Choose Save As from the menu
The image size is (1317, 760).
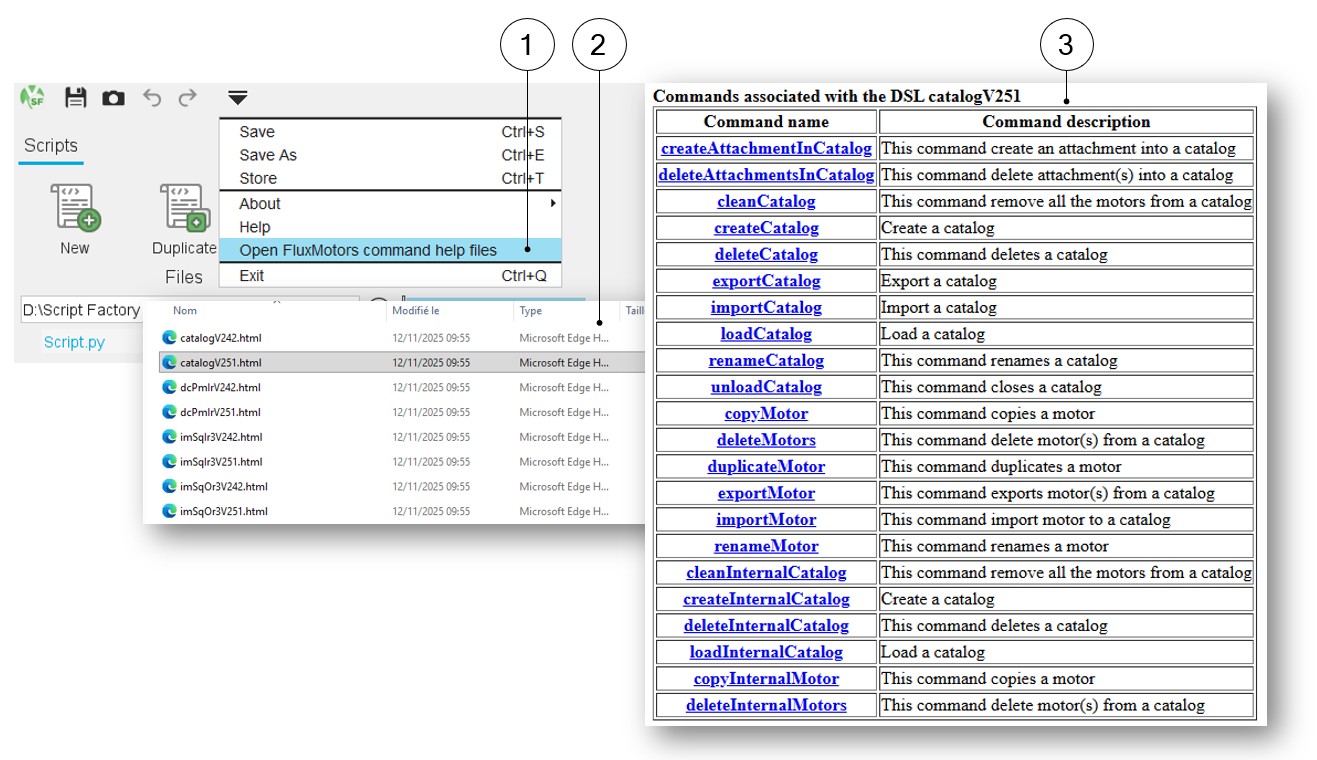391,155
